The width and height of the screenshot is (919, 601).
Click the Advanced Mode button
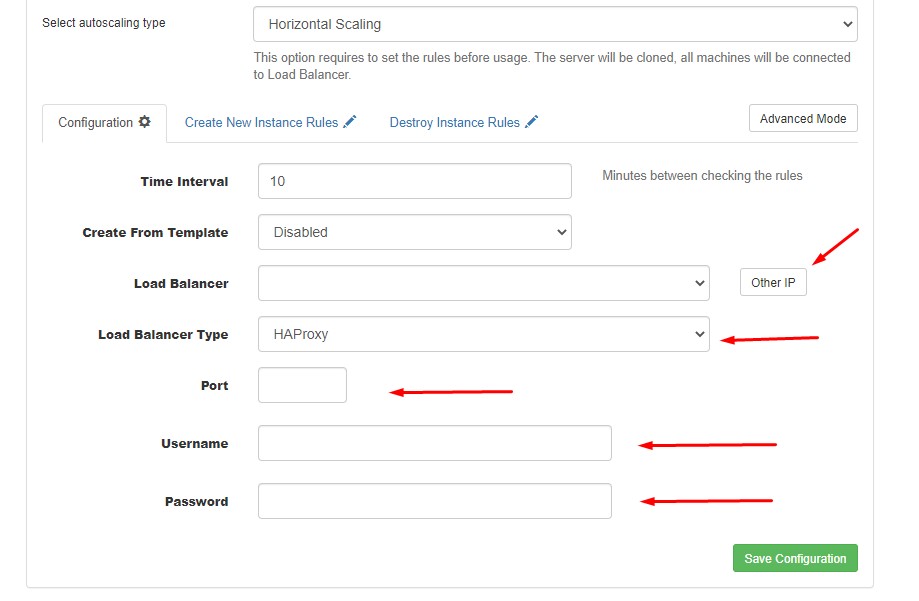[803, 118]
